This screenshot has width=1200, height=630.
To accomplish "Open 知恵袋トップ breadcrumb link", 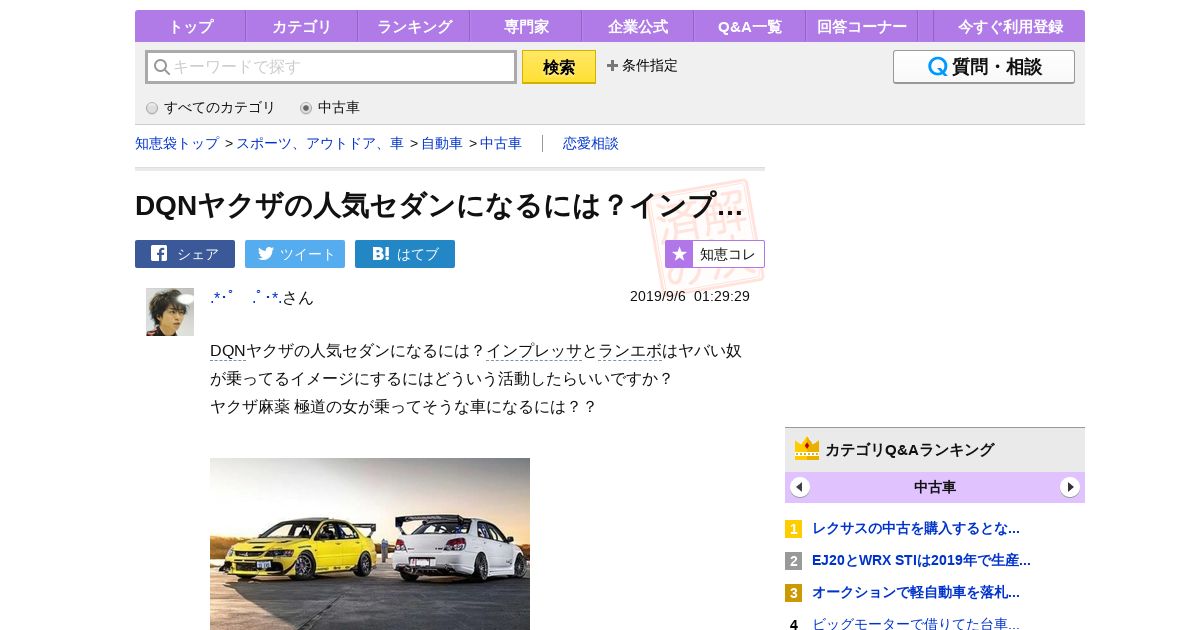I will 177,143.
